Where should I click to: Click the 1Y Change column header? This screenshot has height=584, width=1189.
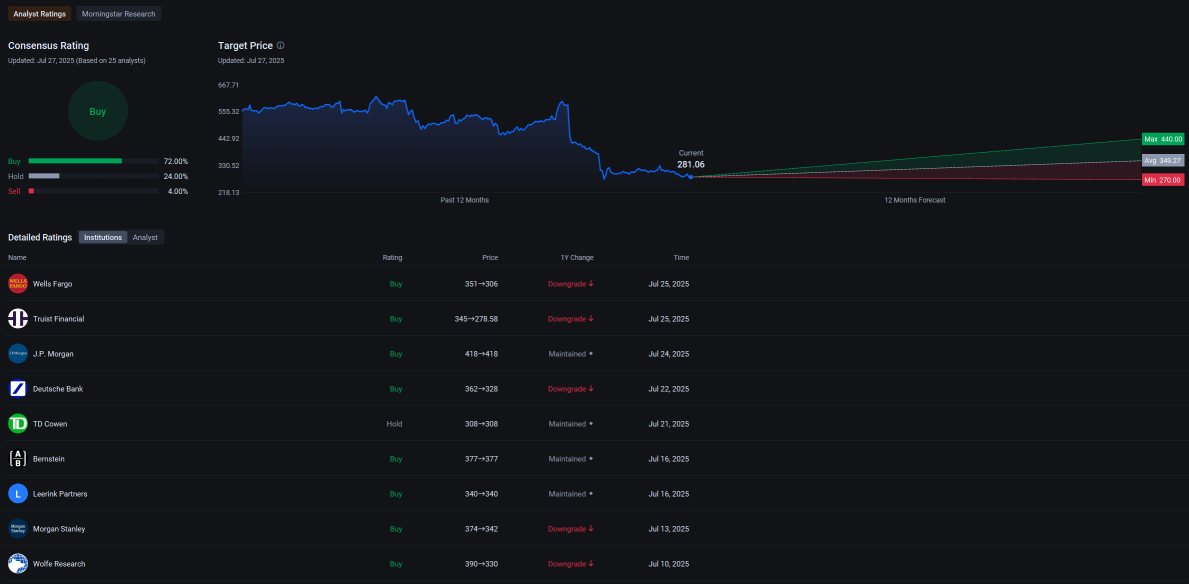point(577,258)
